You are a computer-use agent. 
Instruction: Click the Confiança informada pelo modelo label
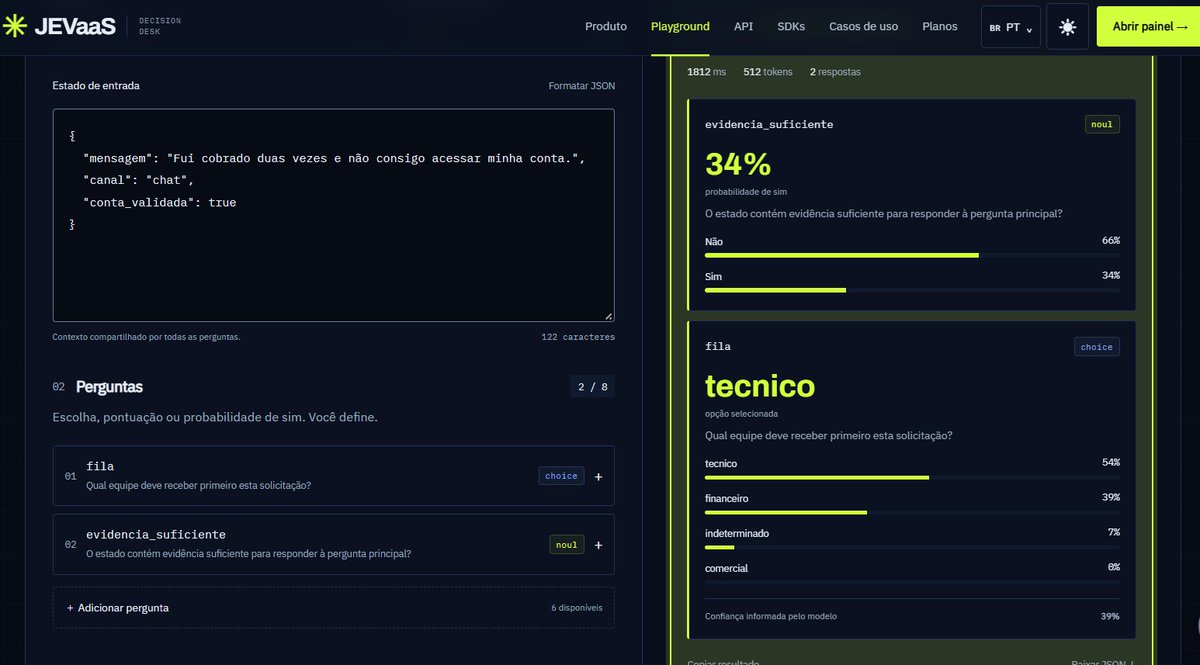pyautogui.click(x=771, y=616)
